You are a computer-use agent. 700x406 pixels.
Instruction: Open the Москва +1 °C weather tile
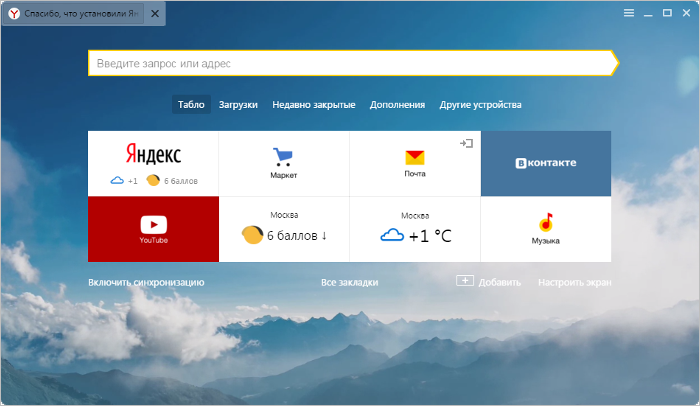[415, 229]
